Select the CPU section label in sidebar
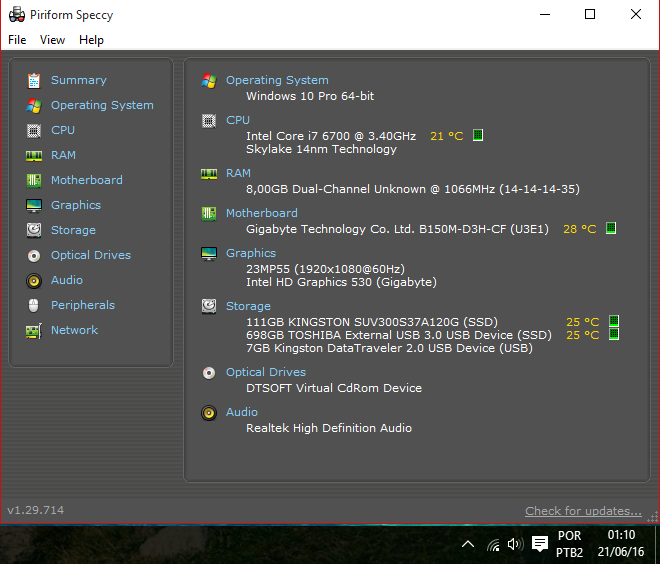Viewport: 660px width, 564px height. click(x=63, y=130)
